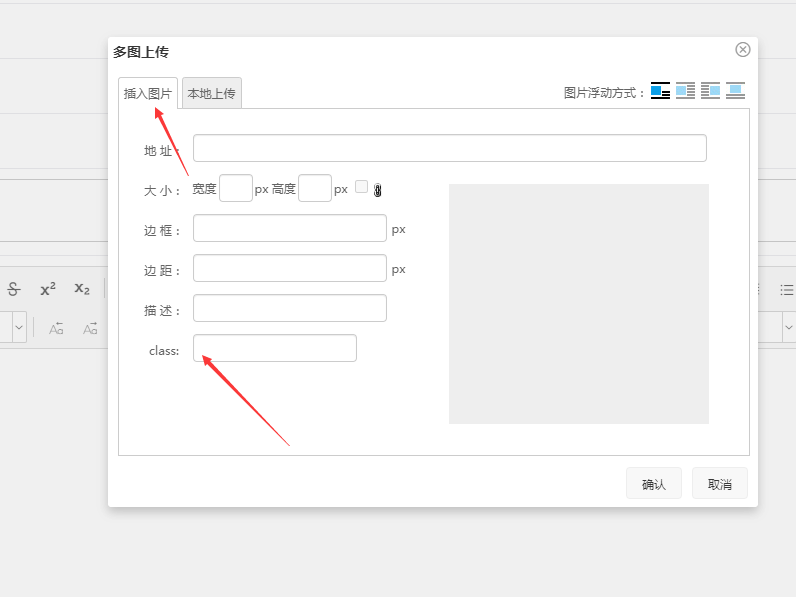The height and width of the screenshot is (597, 796).
Task: Select the centered image alignment icon
Action: click(736, 91)
